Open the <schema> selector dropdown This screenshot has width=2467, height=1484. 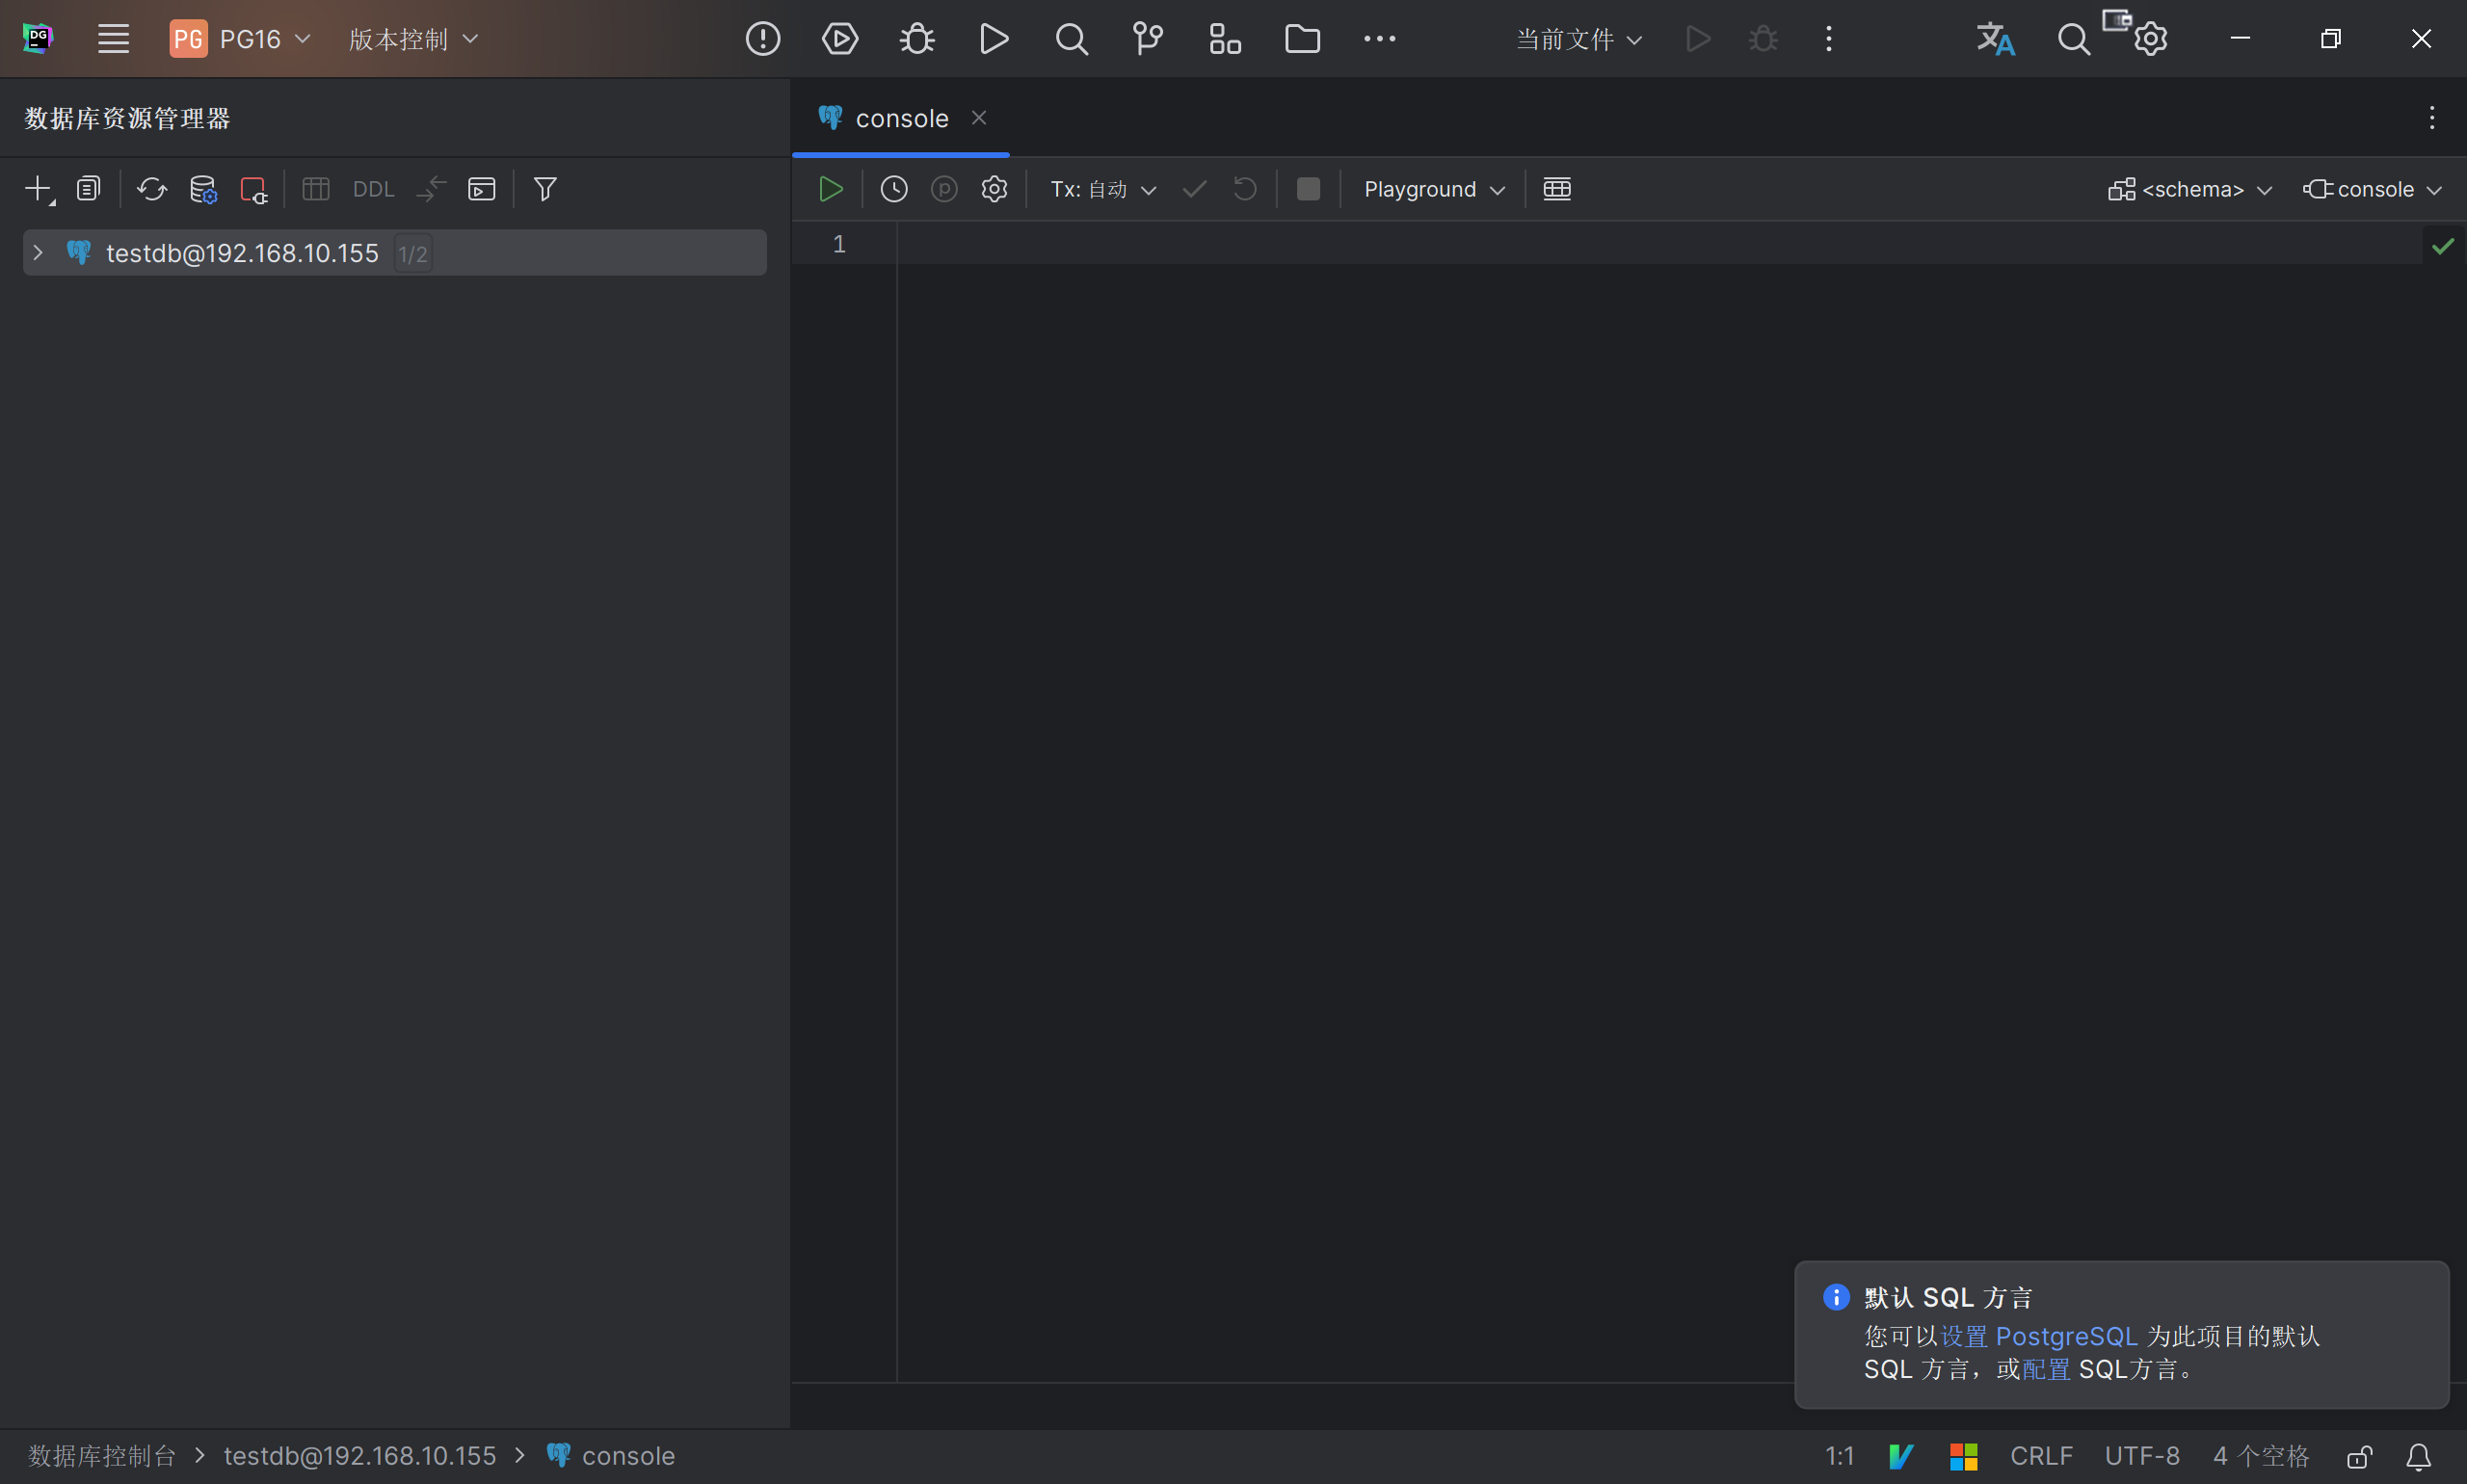[2190, 189]
